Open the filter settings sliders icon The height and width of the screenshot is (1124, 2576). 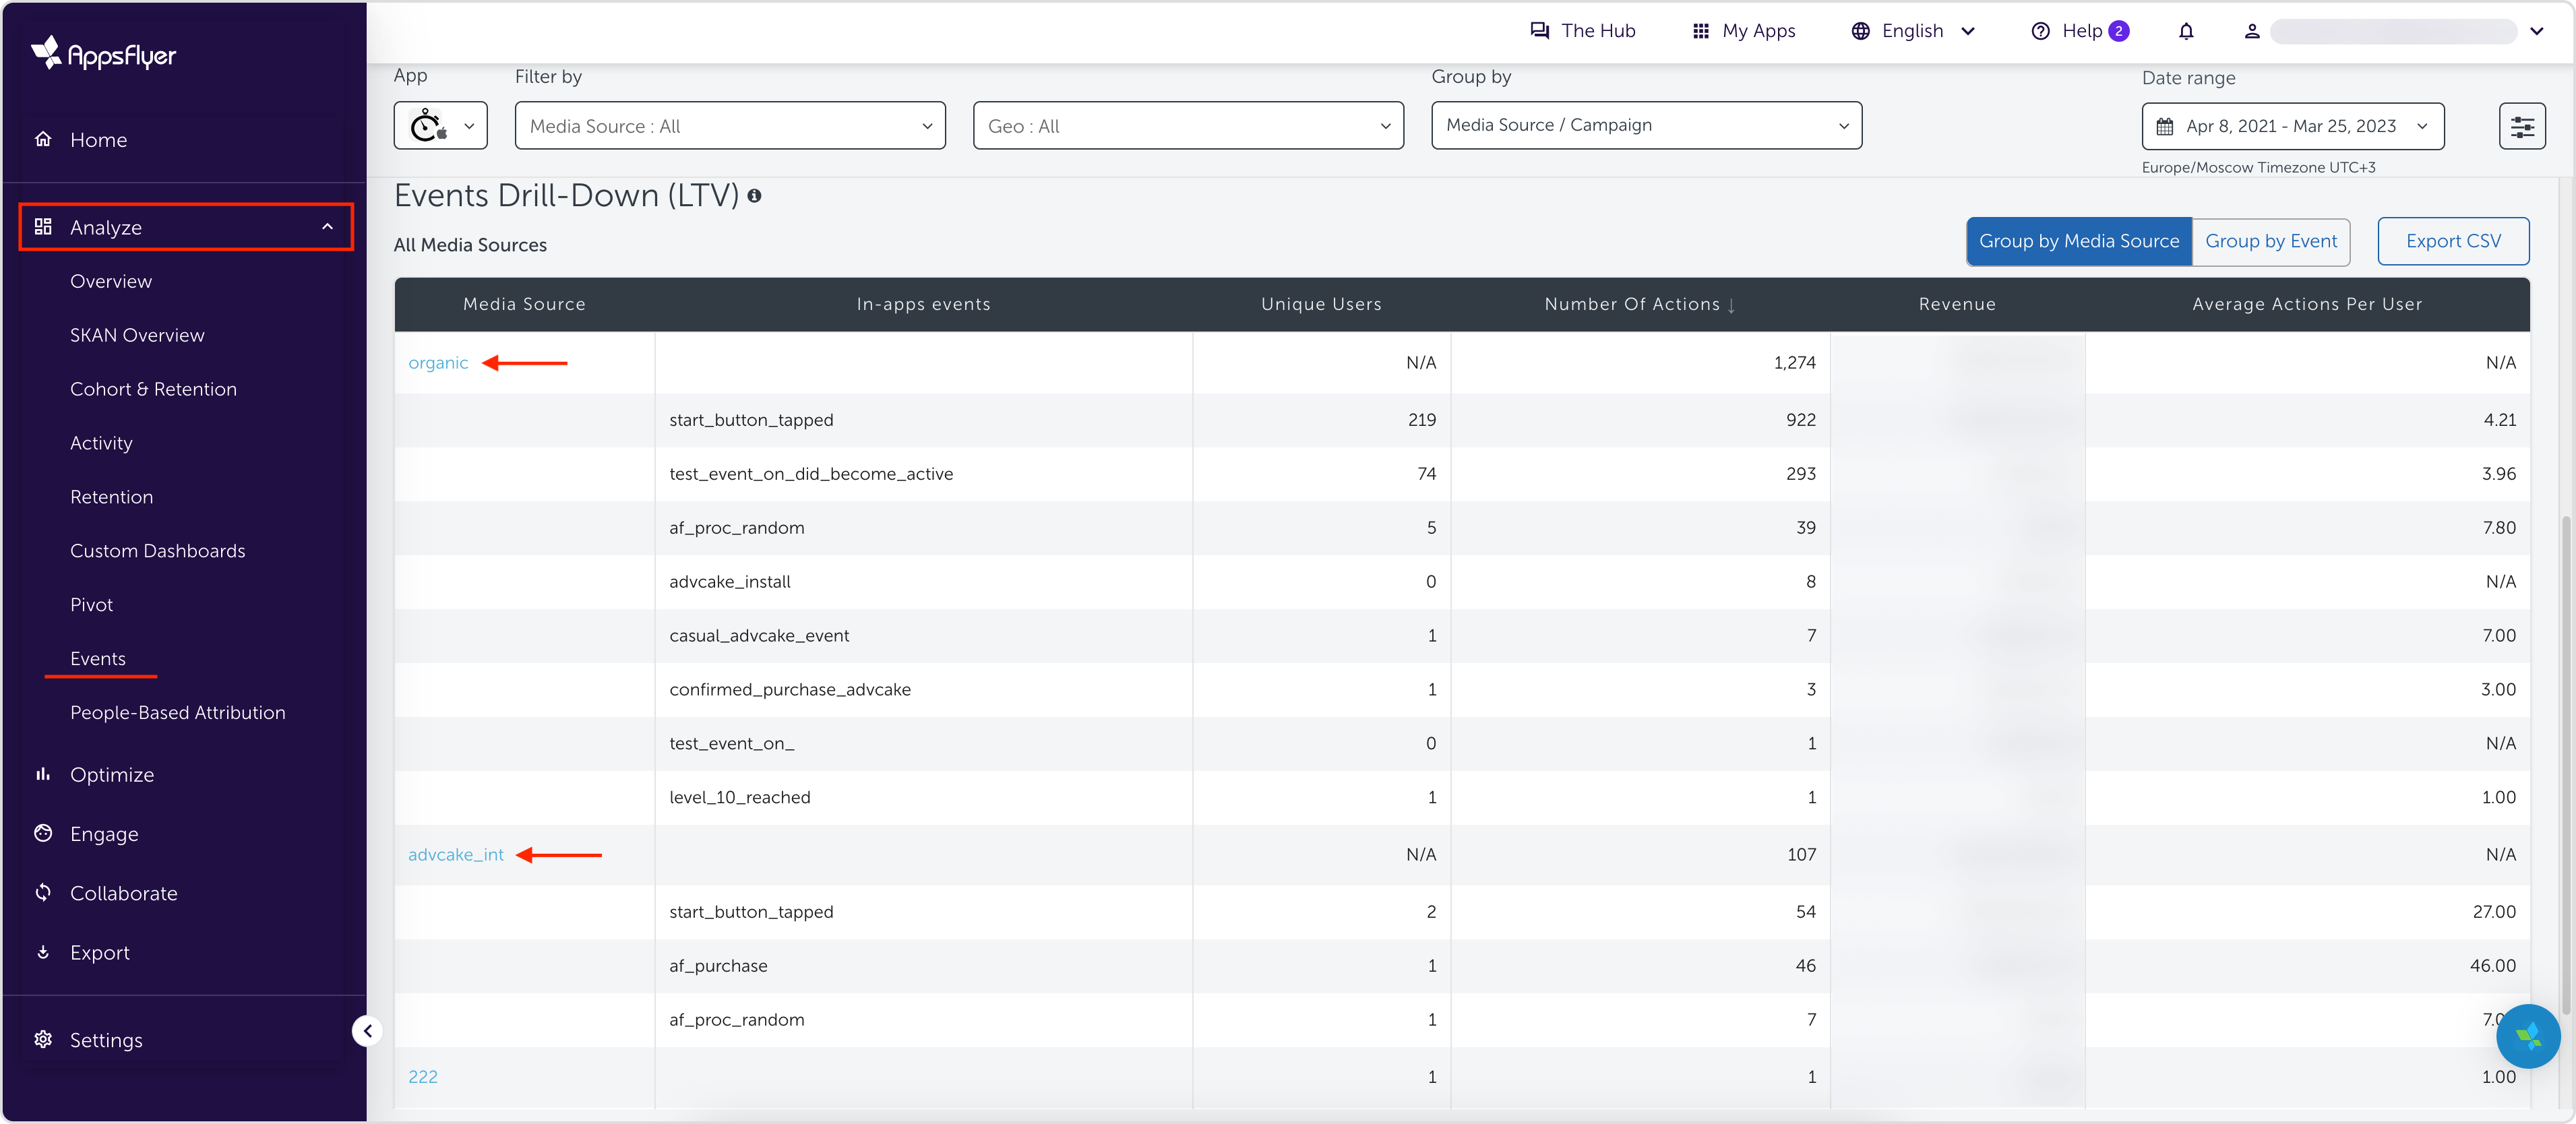[x=2522, y=126]
